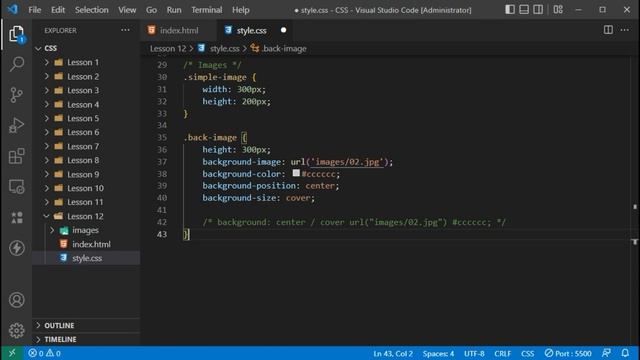Click the VS Code logo in the title bar

coord(13,9)
